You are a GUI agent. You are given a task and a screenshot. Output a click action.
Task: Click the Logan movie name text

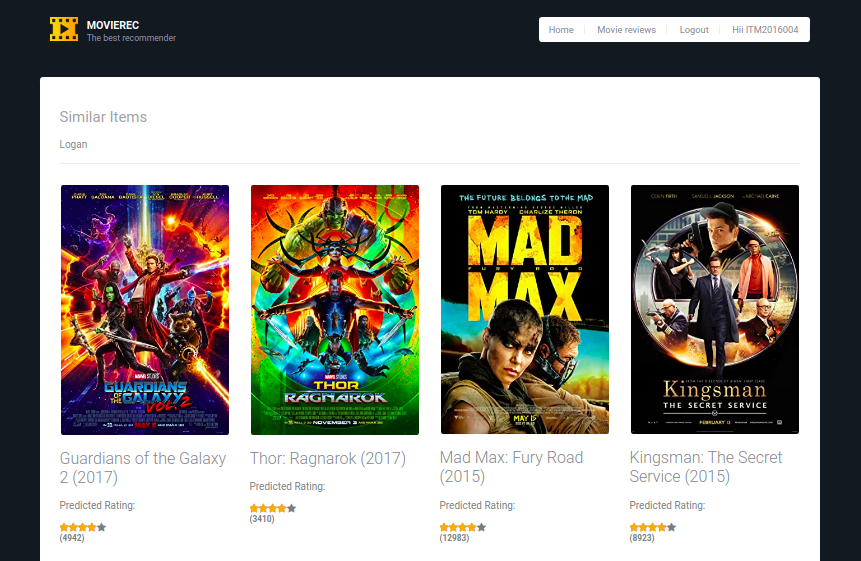[74, 144]
